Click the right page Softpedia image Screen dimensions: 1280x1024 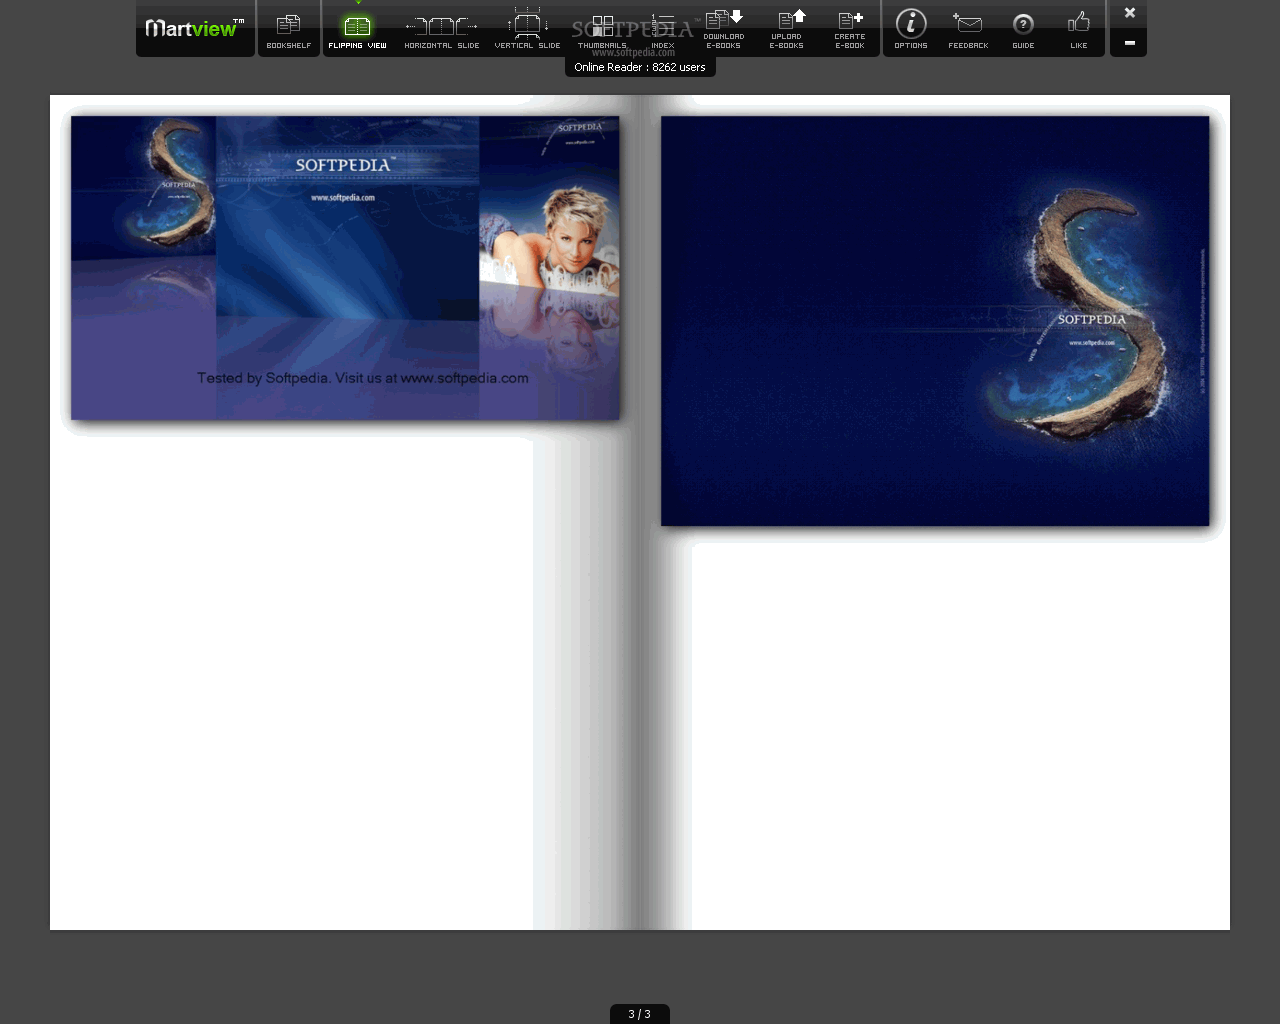(x=935, y=321)
